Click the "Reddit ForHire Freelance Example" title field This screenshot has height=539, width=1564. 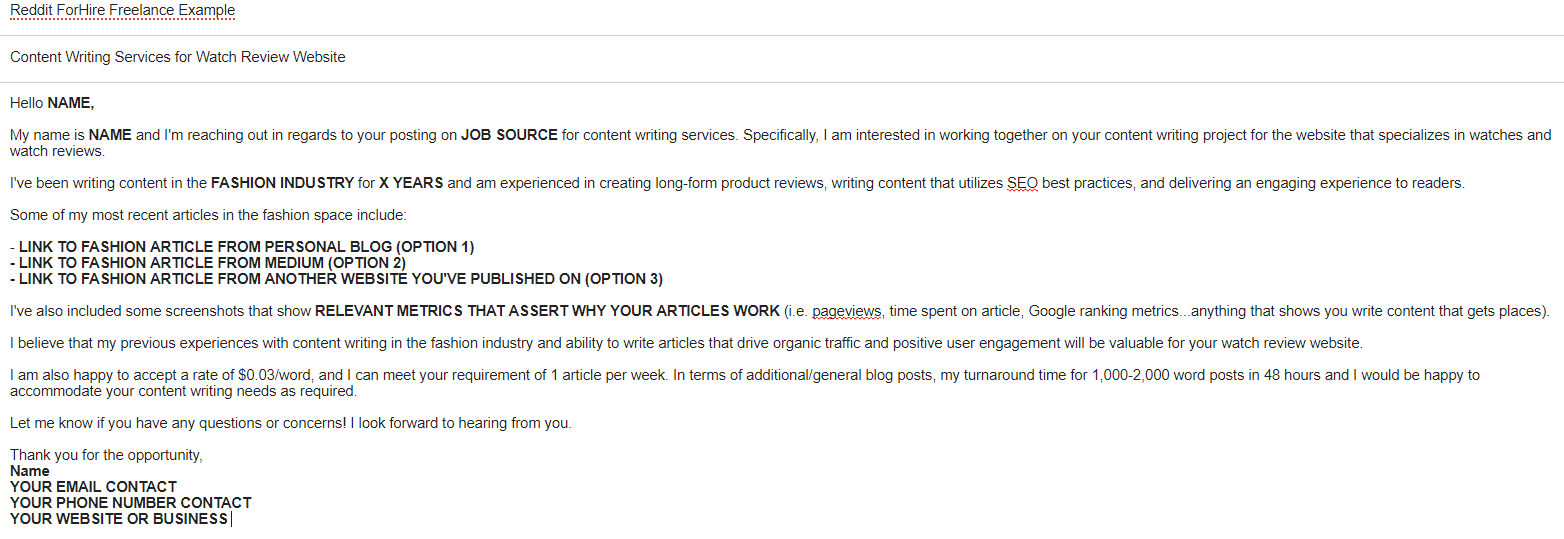click(123, 11)
